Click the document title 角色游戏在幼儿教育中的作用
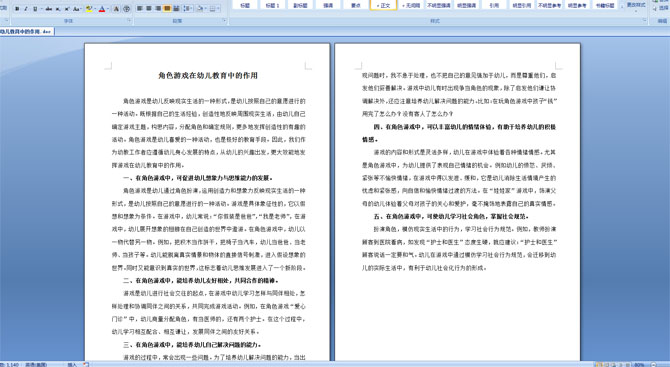 click(x=208, y=76)
